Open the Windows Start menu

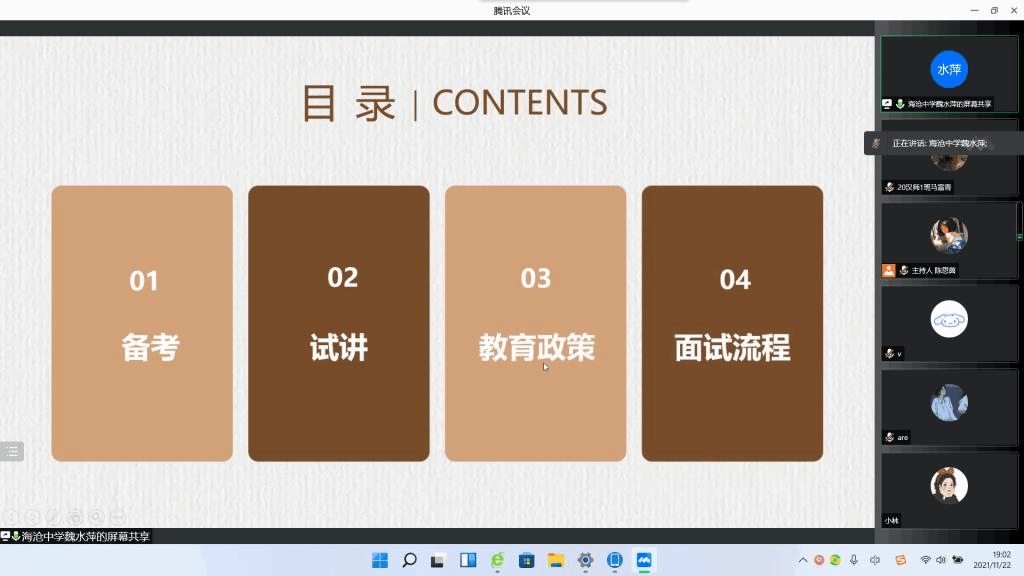380,560
